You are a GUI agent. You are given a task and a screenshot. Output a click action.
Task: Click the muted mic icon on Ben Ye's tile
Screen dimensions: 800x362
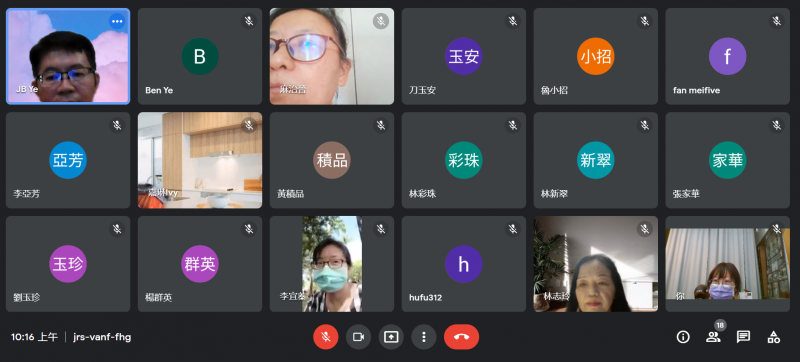click(249, 21)
